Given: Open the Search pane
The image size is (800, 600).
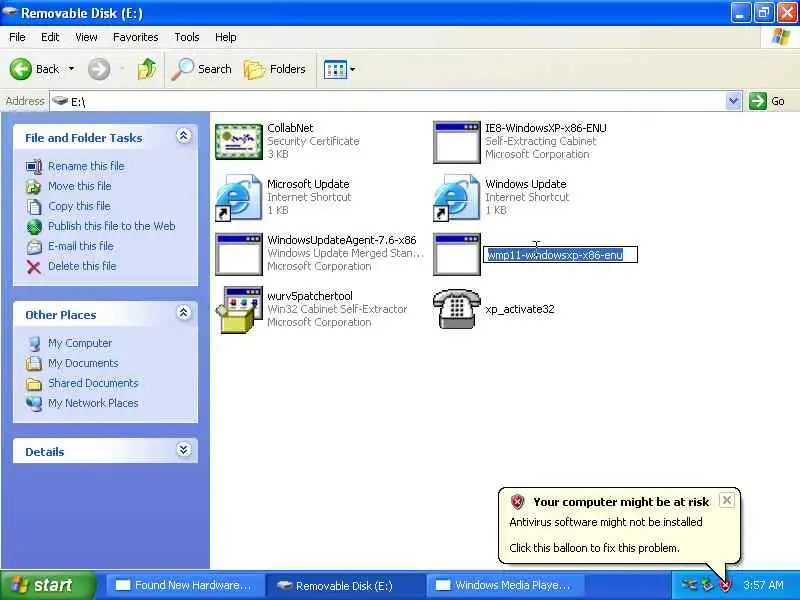Looking at the screenshot, I should click(x=202, y=69).
